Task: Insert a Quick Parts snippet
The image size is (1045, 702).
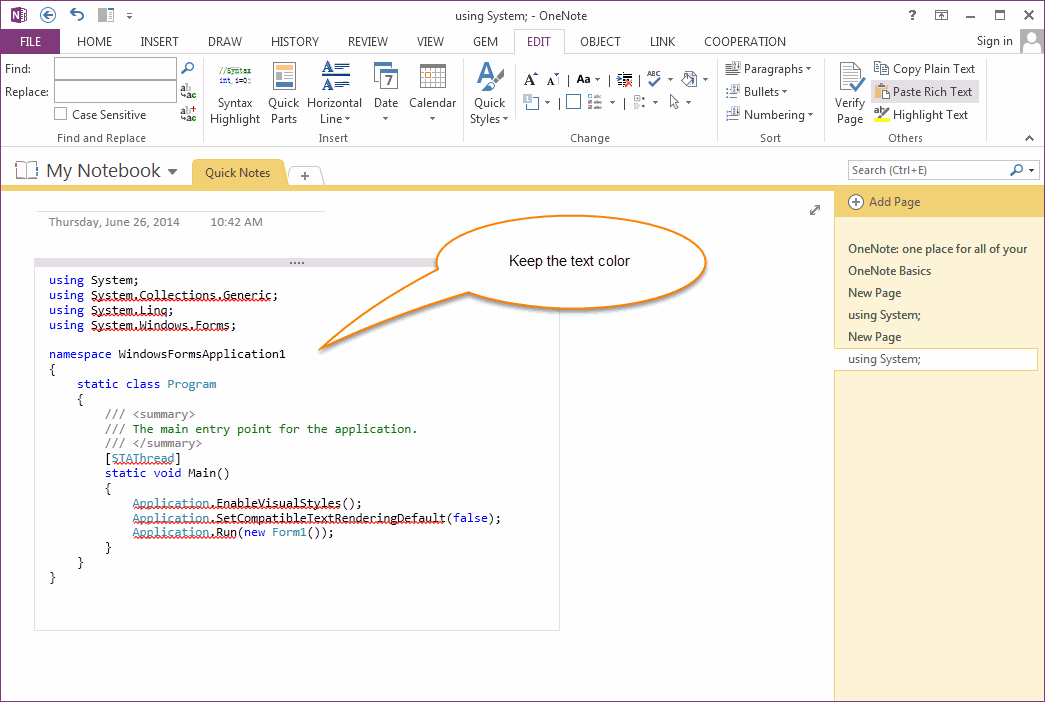Action: [283, 92]
